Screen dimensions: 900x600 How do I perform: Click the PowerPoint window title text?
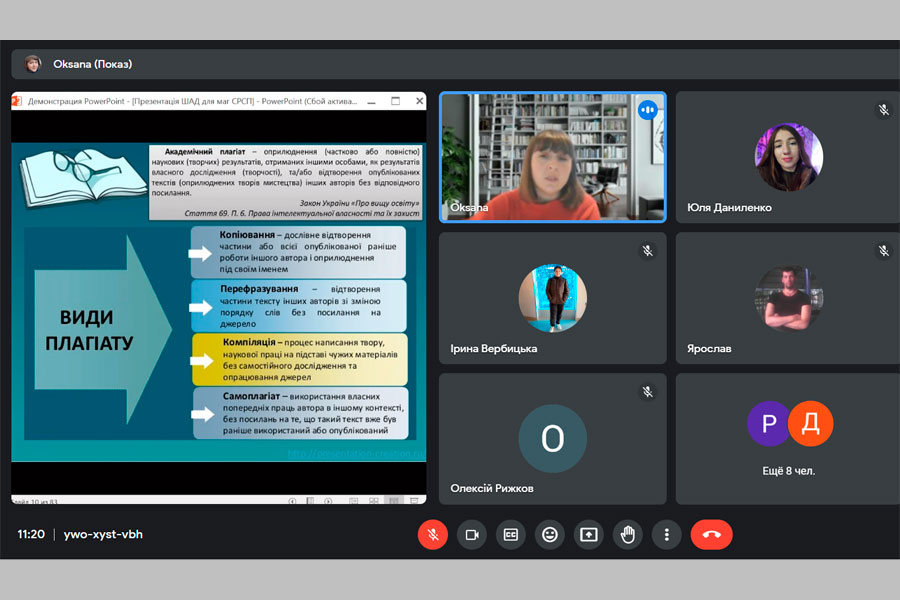[x=192, y=101]
